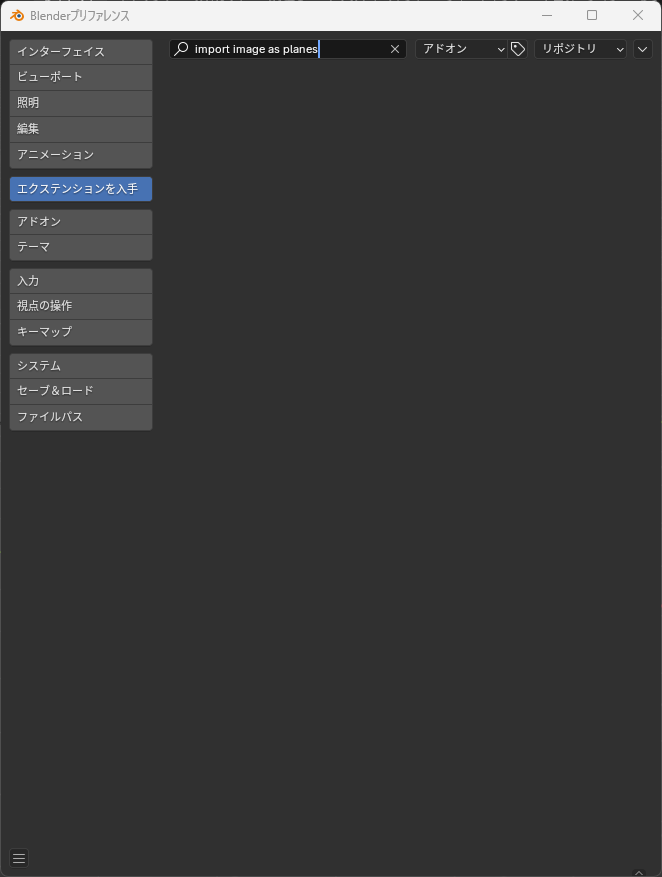Open the hamburger menu at bottom left

19,858
